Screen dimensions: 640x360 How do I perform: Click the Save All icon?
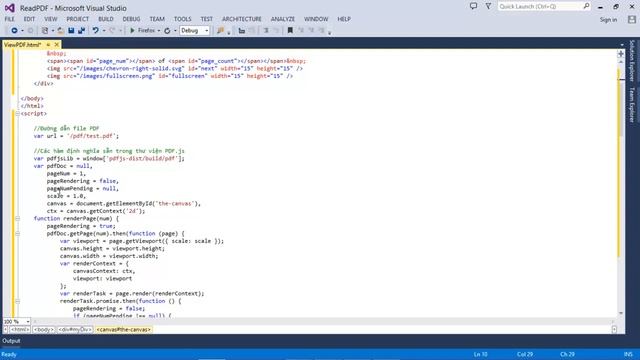pyautogui.click(x=81, y=31)
